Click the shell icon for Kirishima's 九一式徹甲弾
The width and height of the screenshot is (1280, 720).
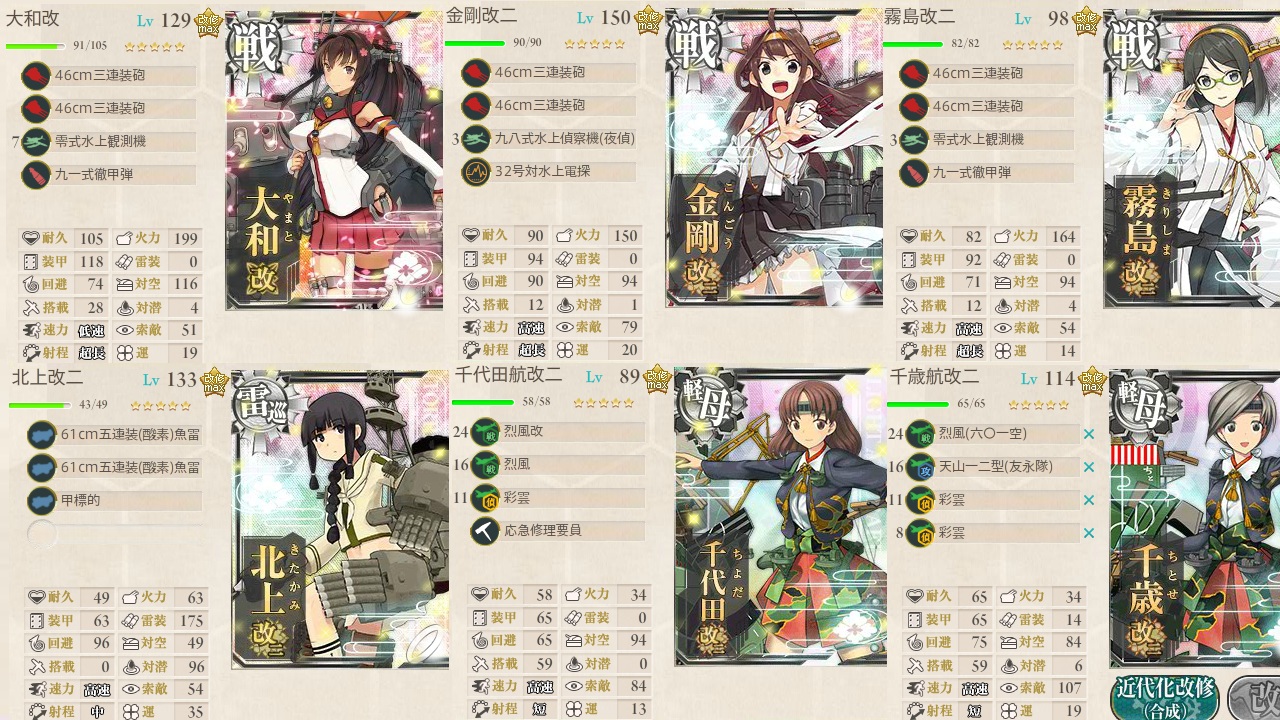click(913, 173)
